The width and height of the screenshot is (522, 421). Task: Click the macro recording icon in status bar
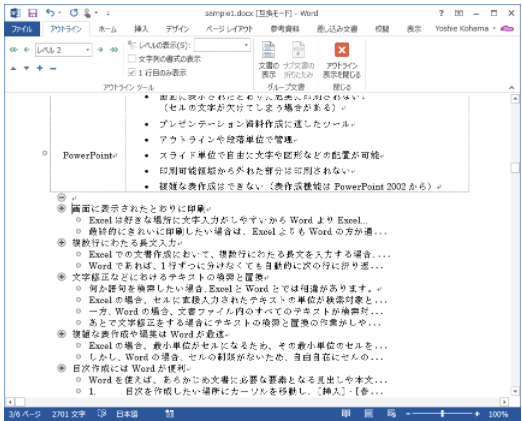tap(170, 414)
